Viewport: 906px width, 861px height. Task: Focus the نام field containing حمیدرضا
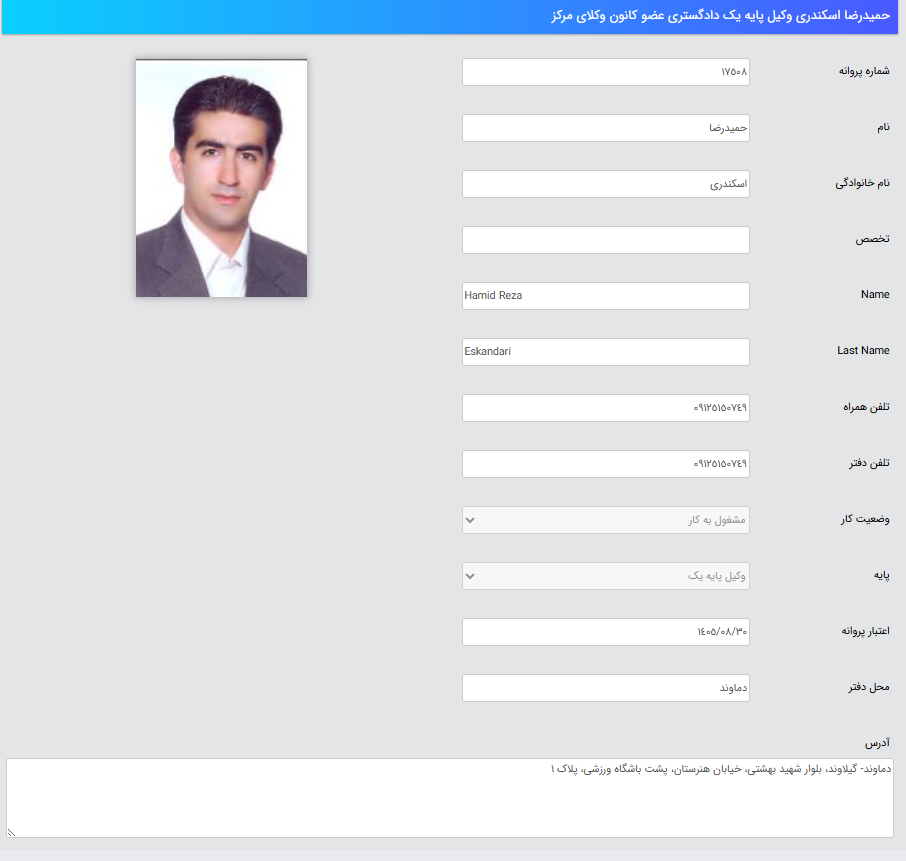tap(605, 128)
